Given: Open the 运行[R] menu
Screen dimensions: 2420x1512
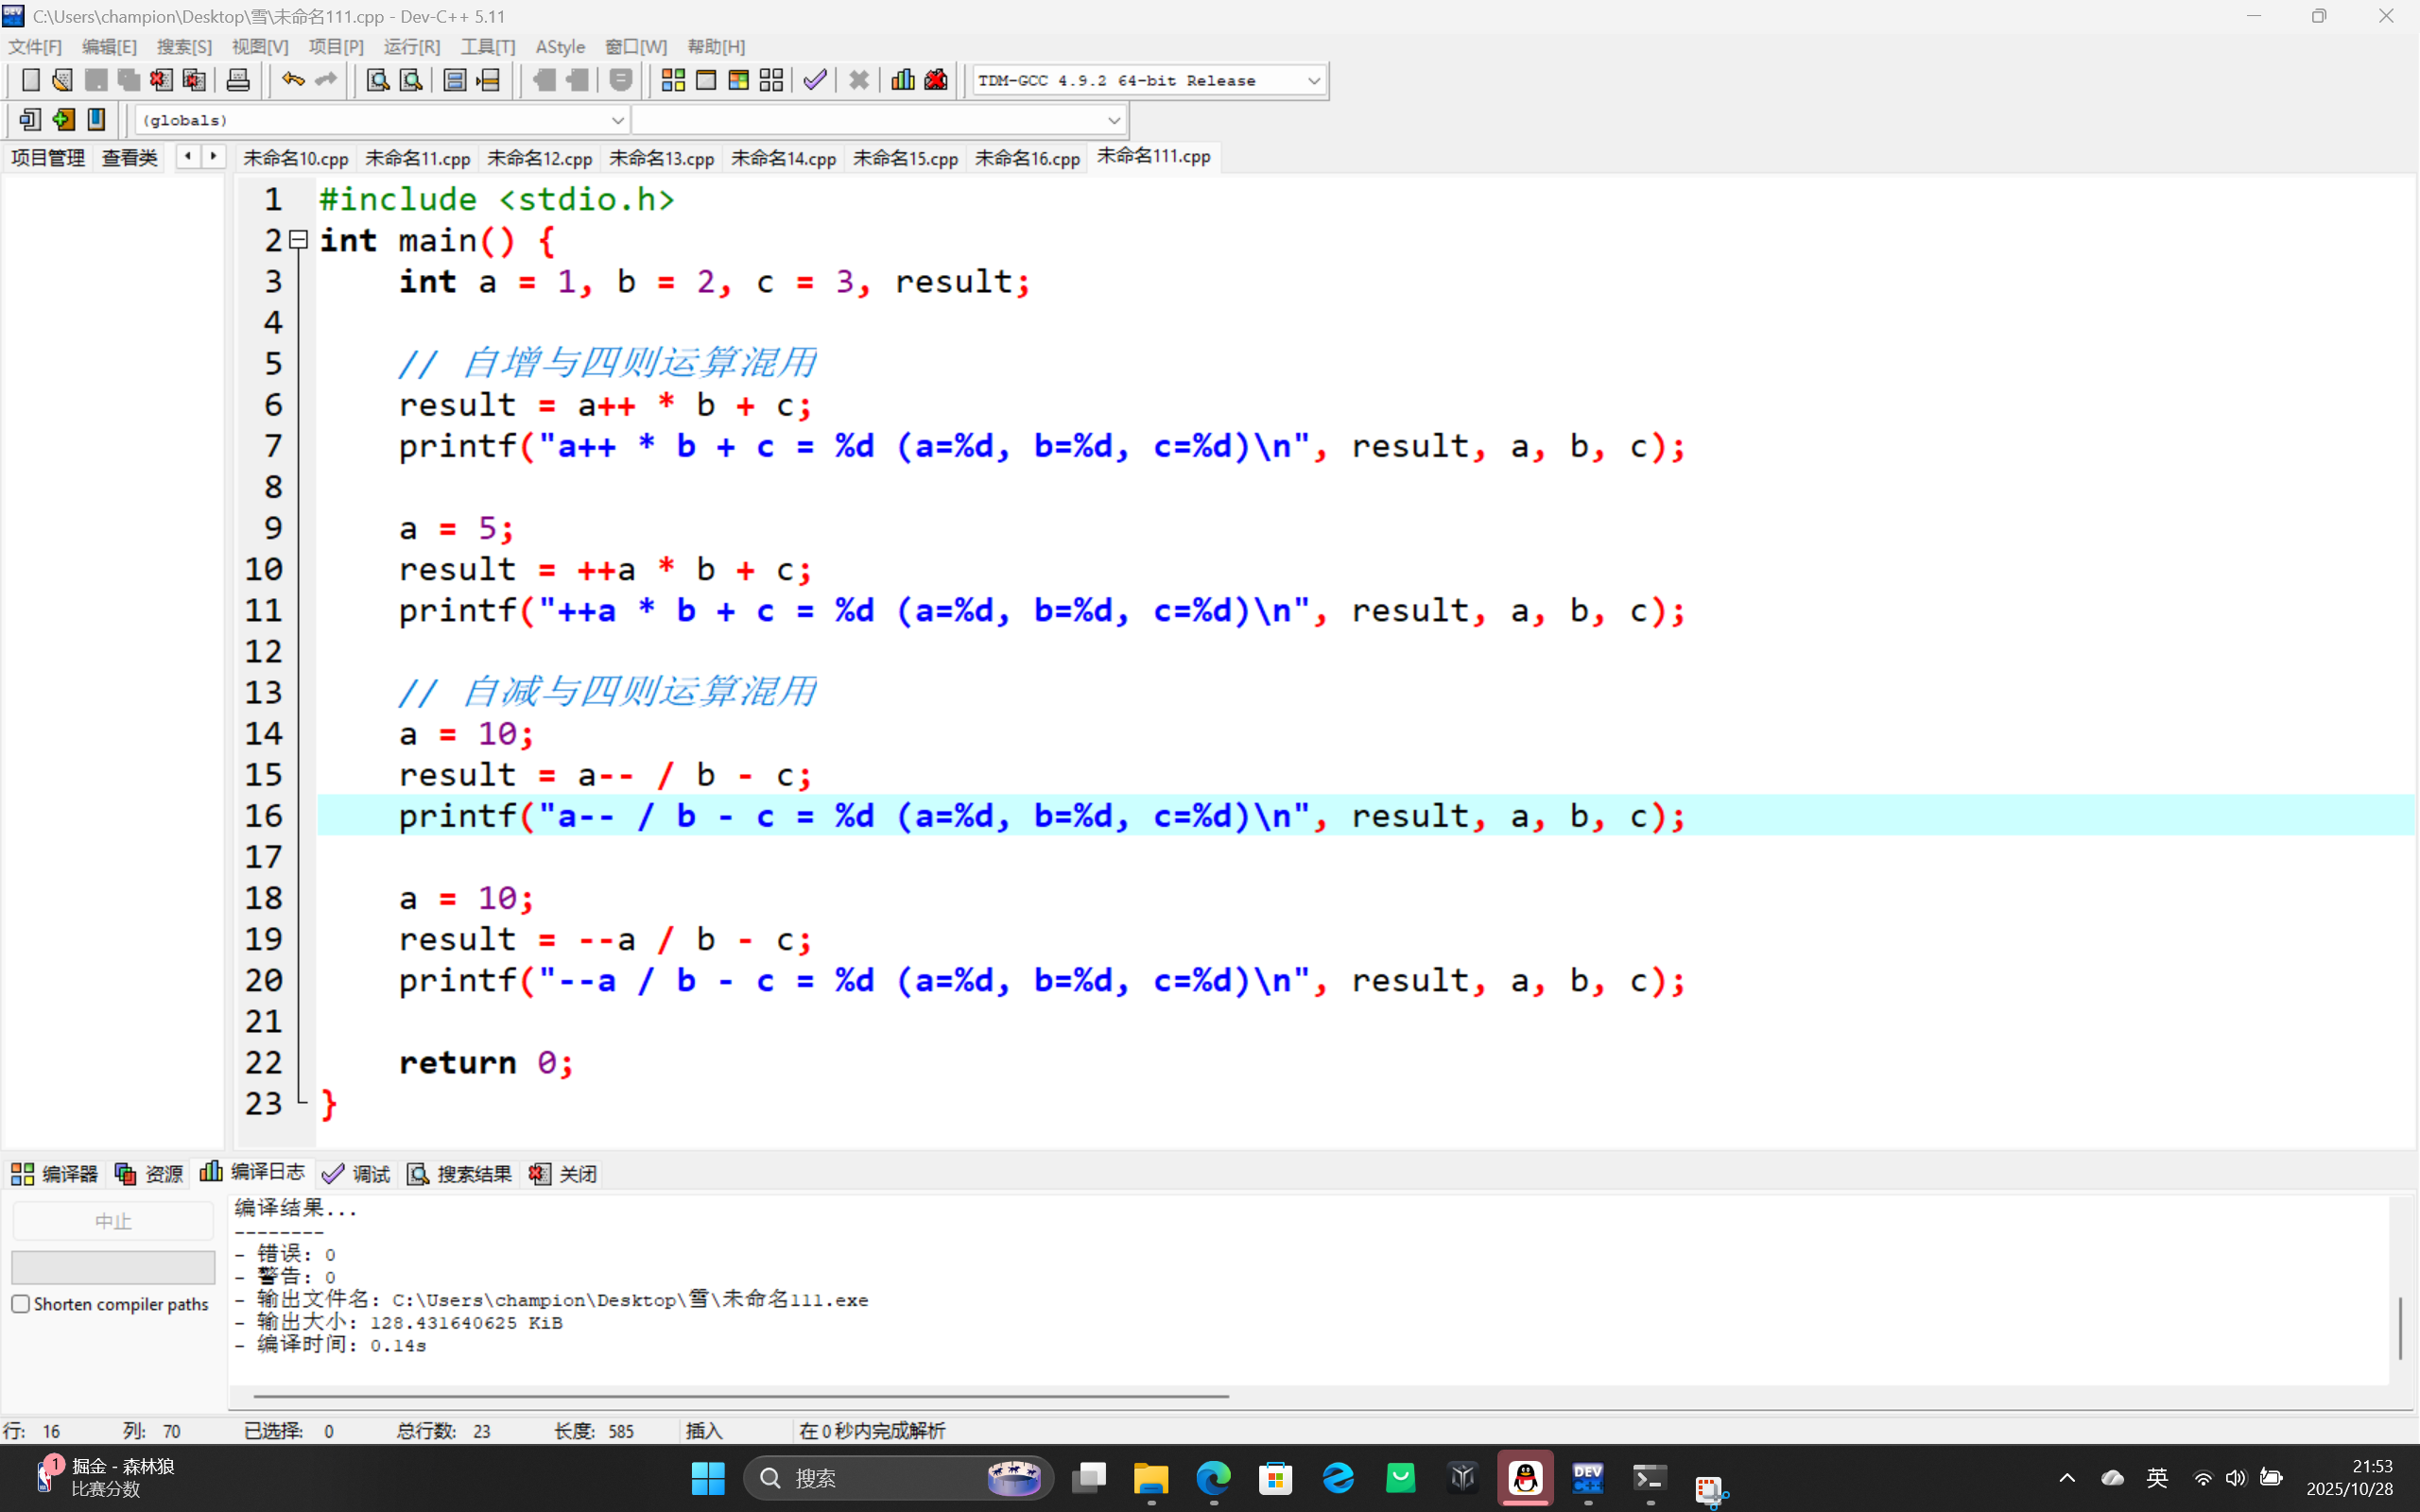Looking at the screenshot, I should point(411,47).
